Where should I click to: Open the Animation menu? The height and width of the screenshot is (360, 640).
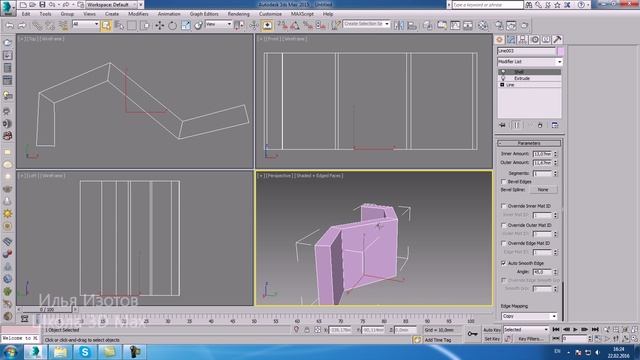click(x=169, y=14)
